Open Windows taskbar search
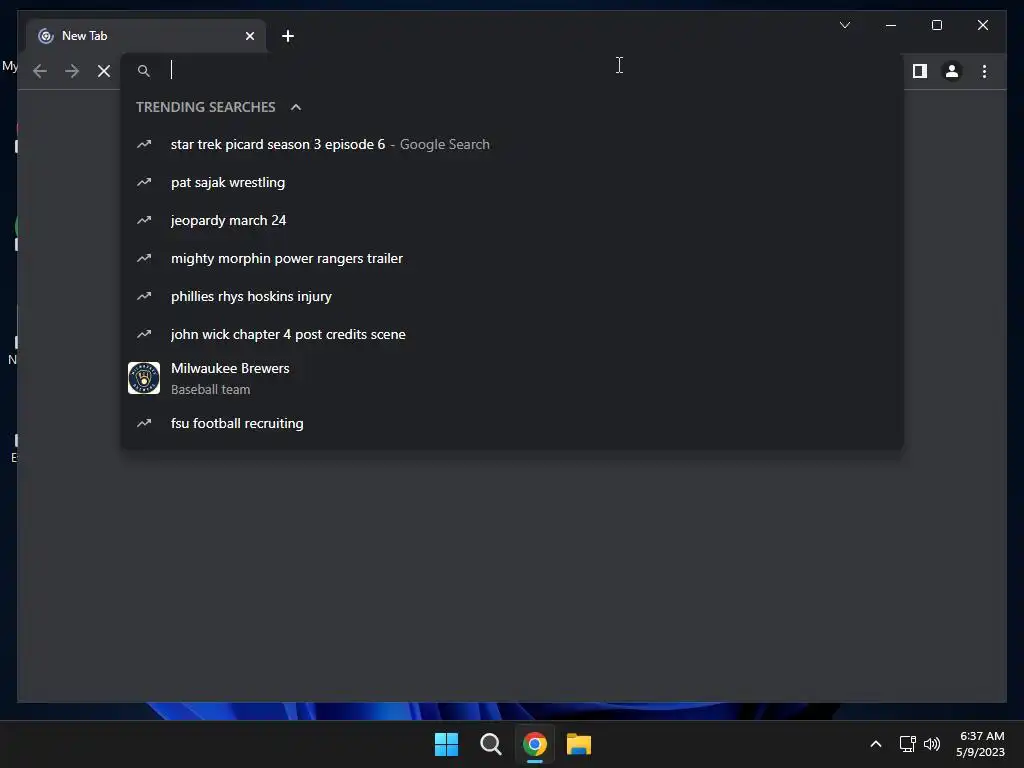The width and height of the screenshot is (1024, 768). [x=490, y=744]
